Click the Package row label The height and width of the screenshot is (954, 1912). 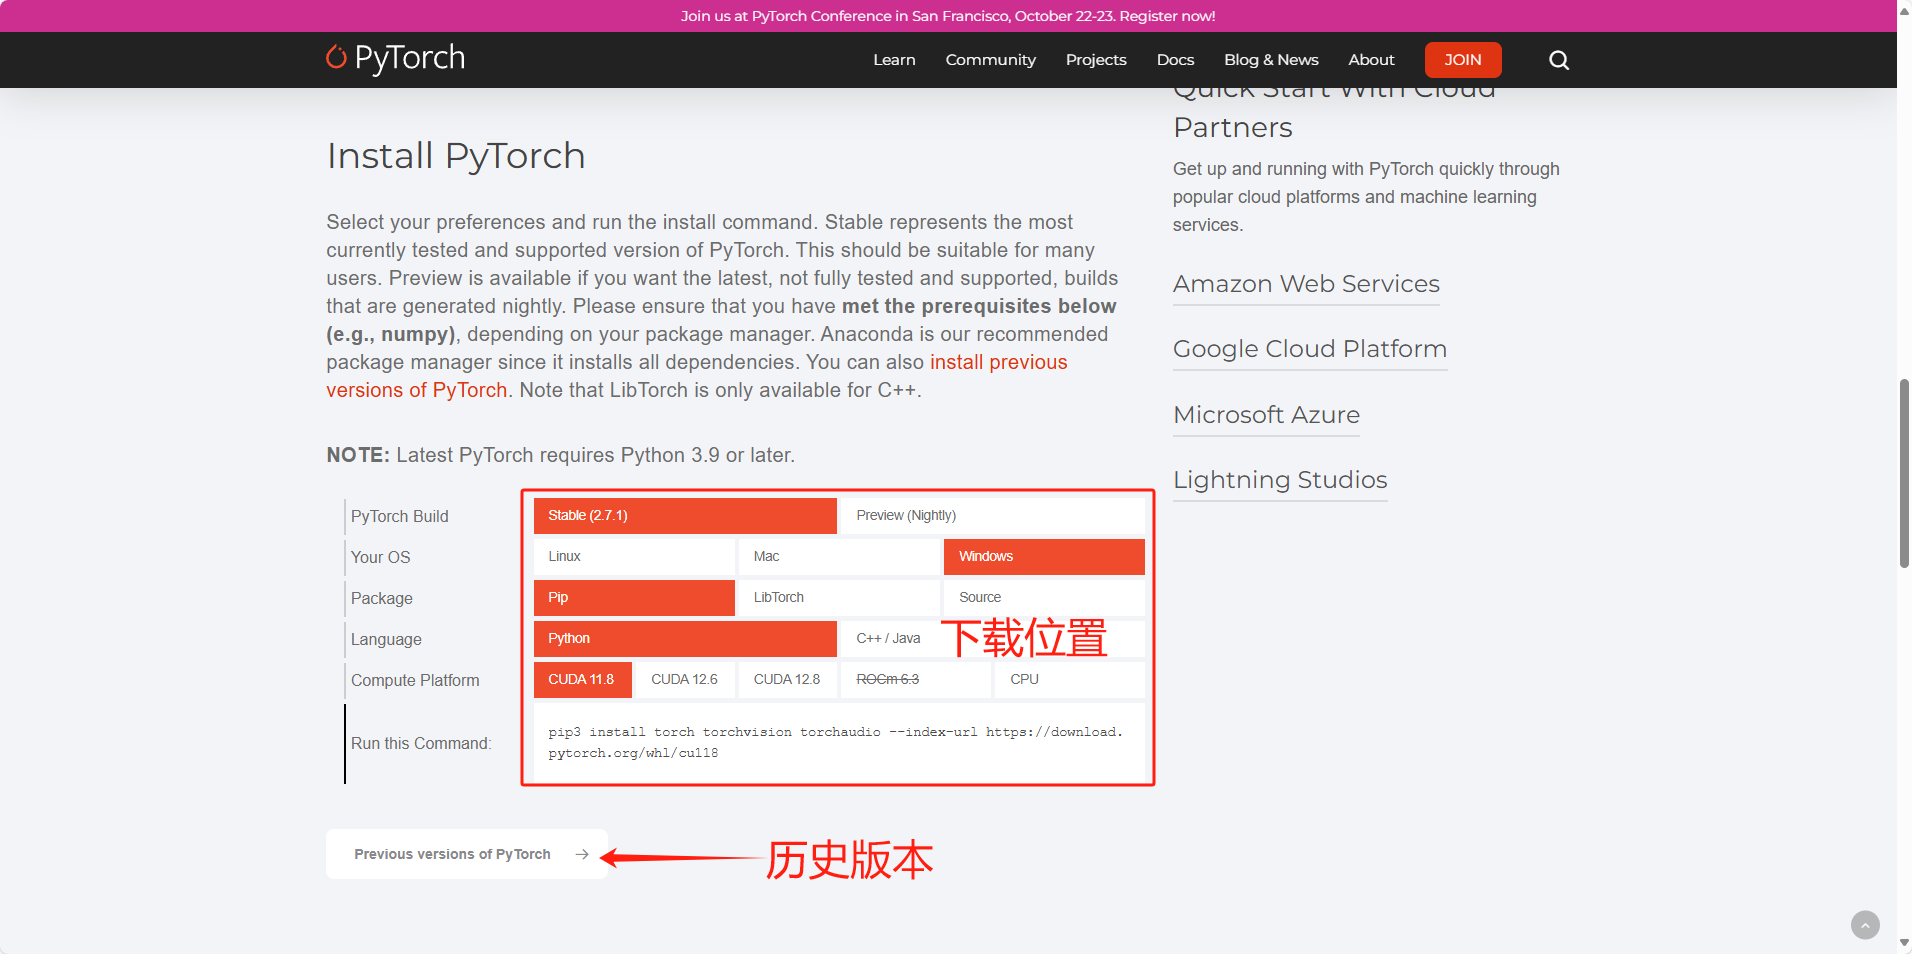pos(382,598)
